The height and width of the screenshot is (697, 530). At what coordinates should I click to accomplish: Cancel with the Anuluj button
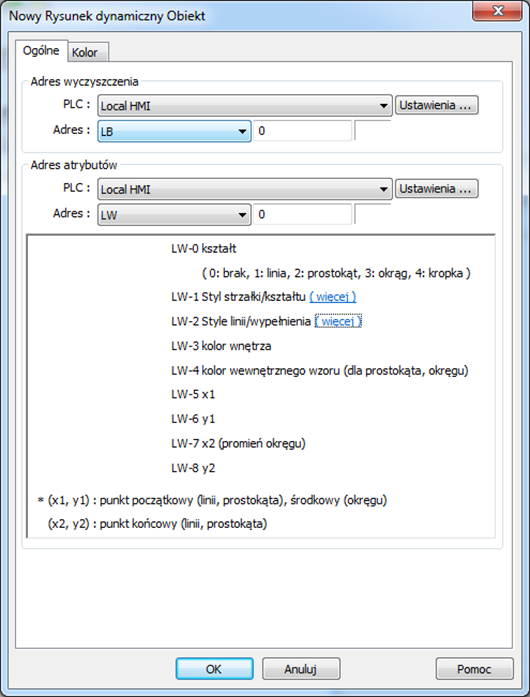click(x=301, y=669)
